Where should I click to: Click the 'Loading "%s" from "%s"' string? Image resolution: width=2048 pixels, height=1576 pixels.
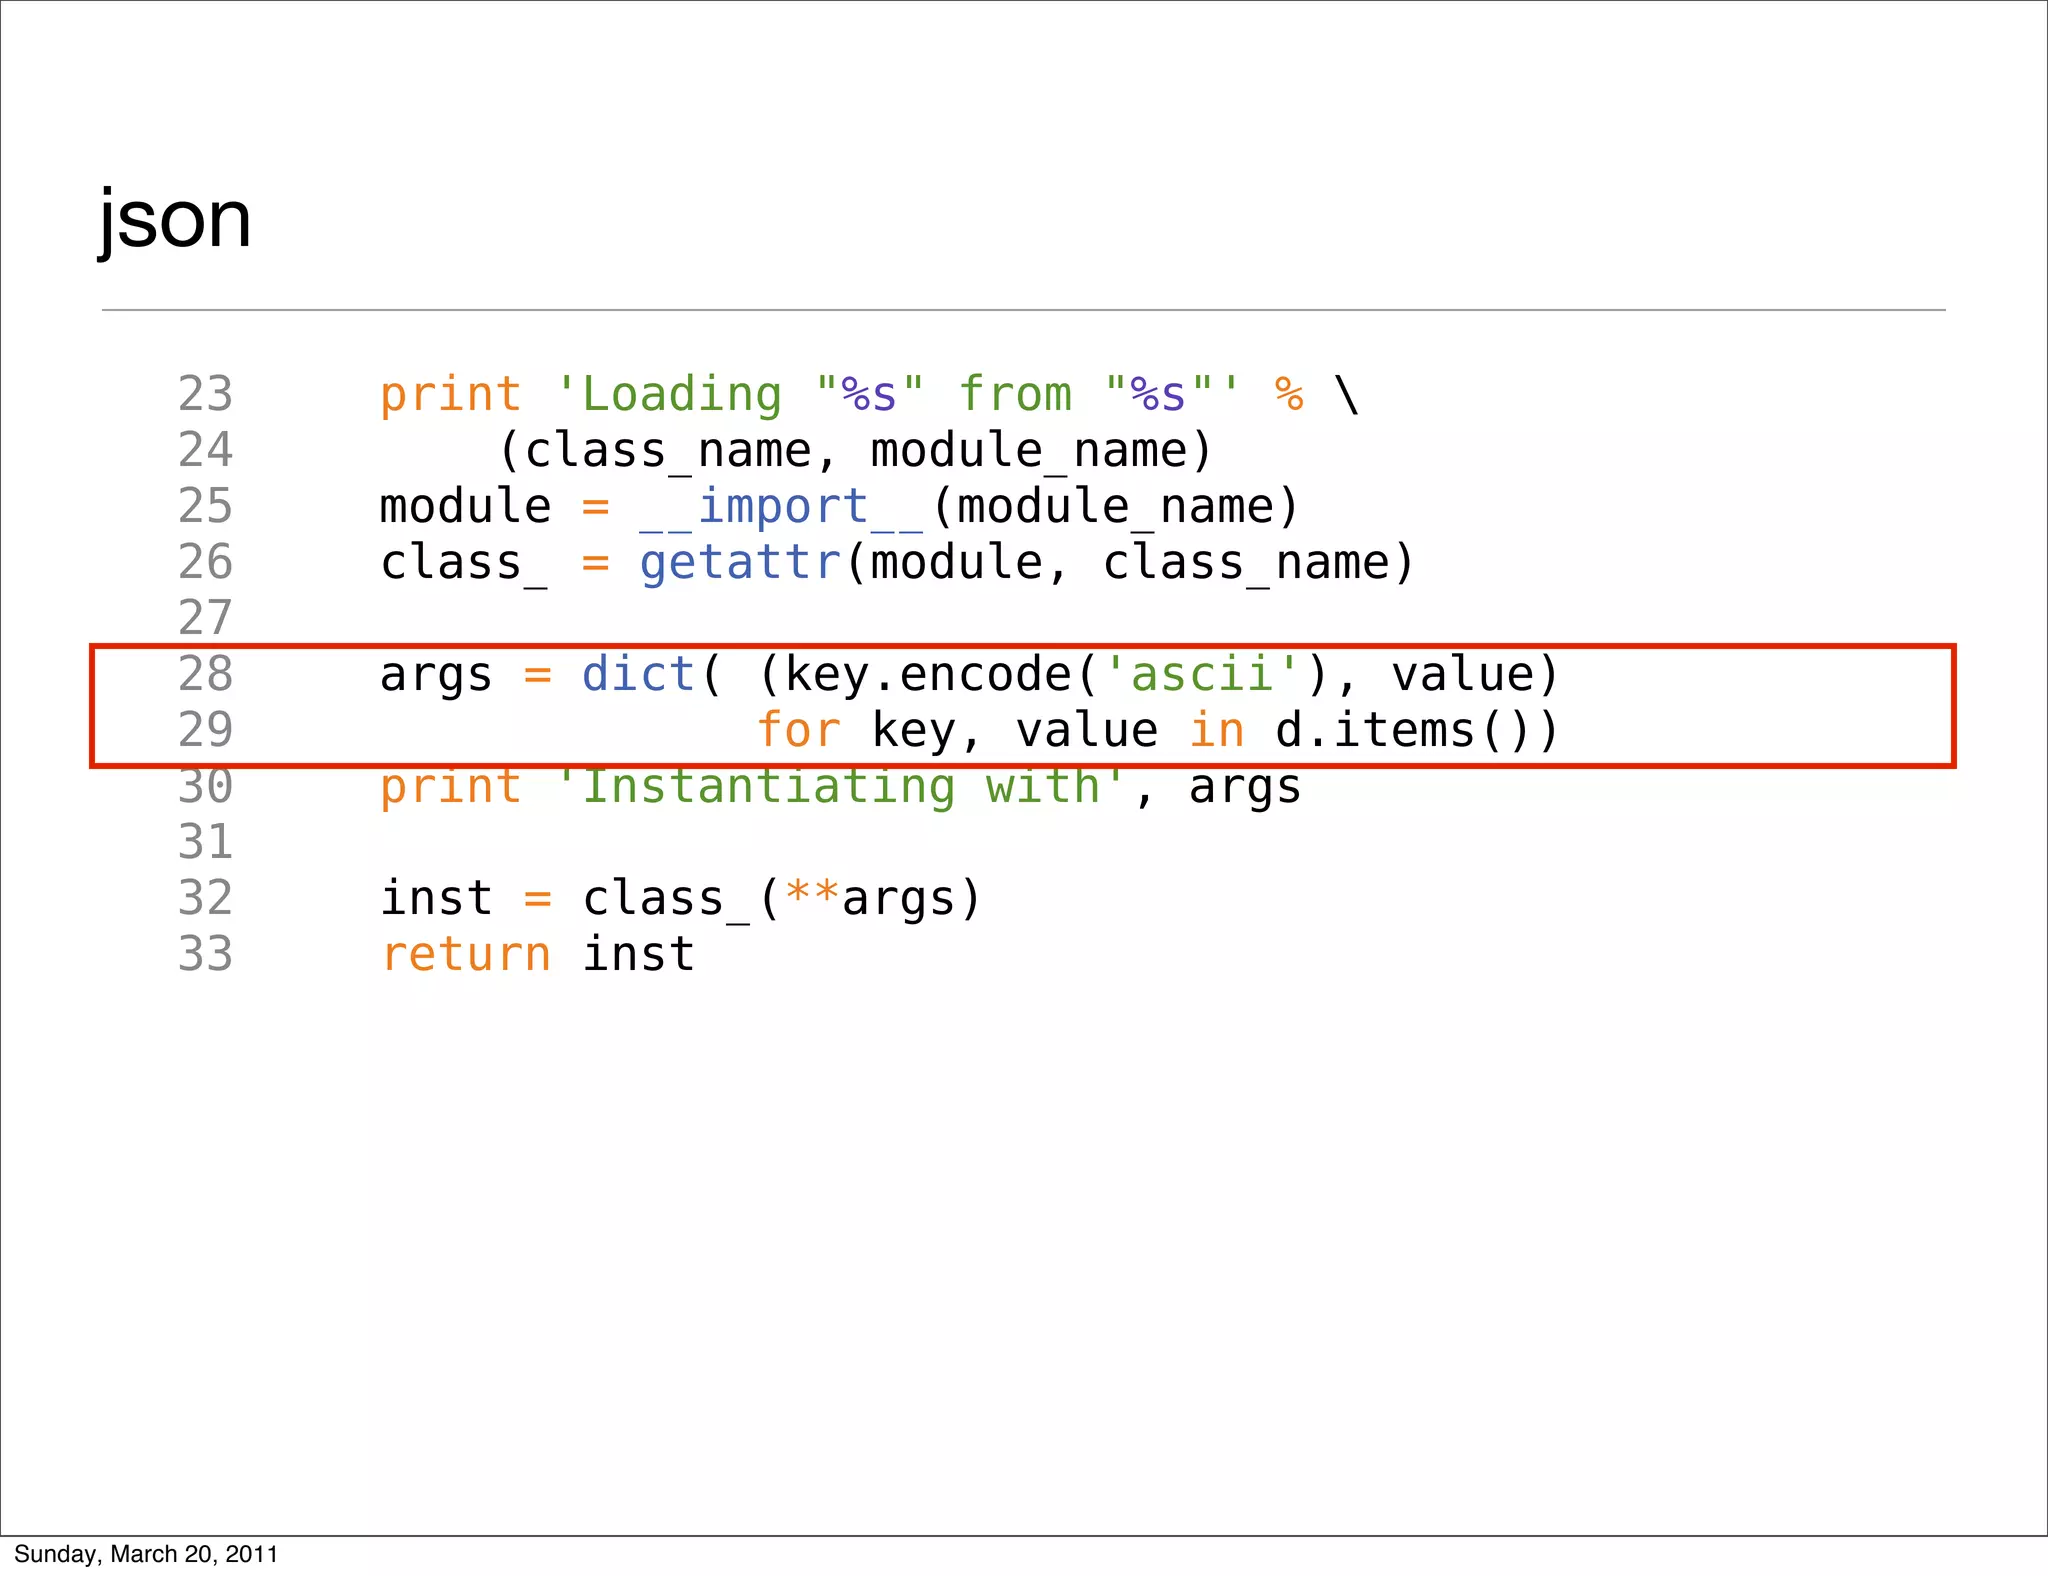coord(897,394)
